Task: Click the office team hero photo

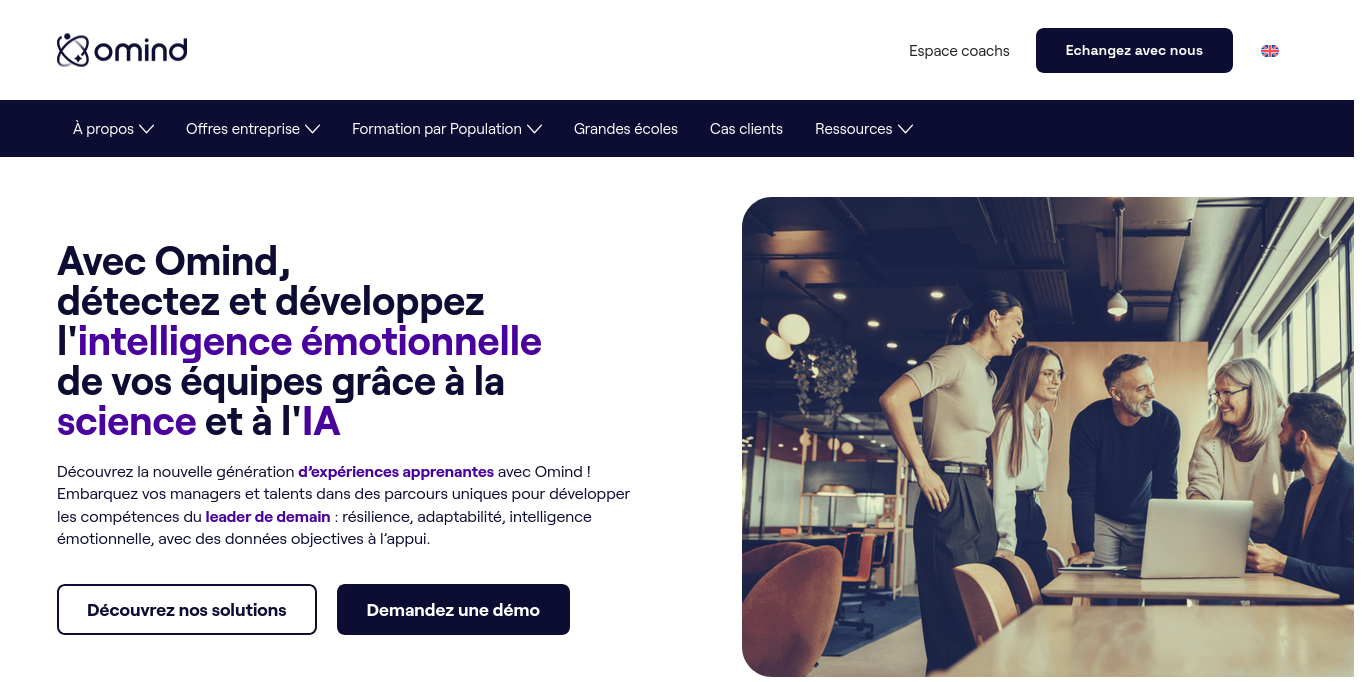Action: tap(1048, 437)
